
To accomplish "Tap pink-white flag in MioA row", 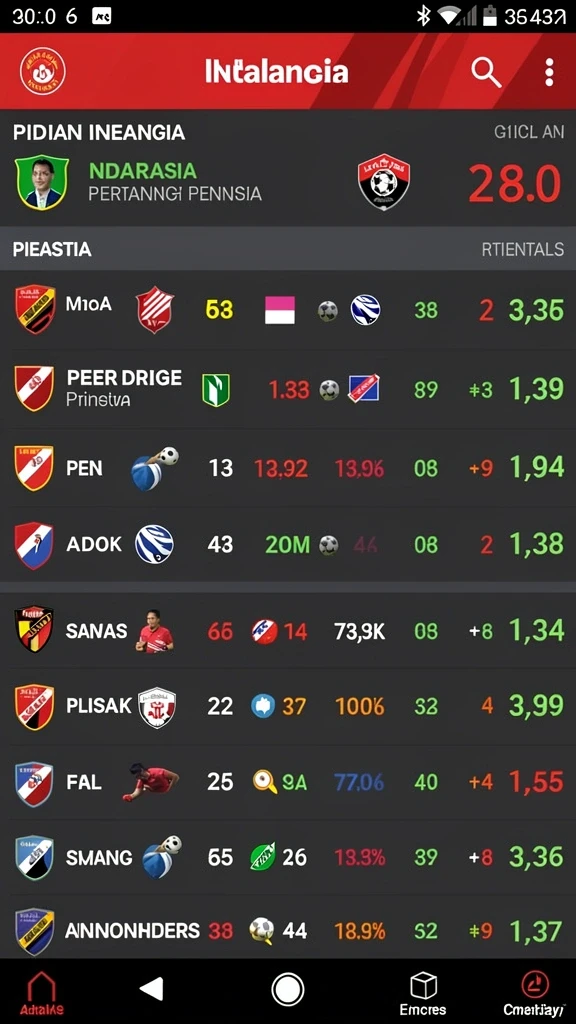I will click(280, 310).
